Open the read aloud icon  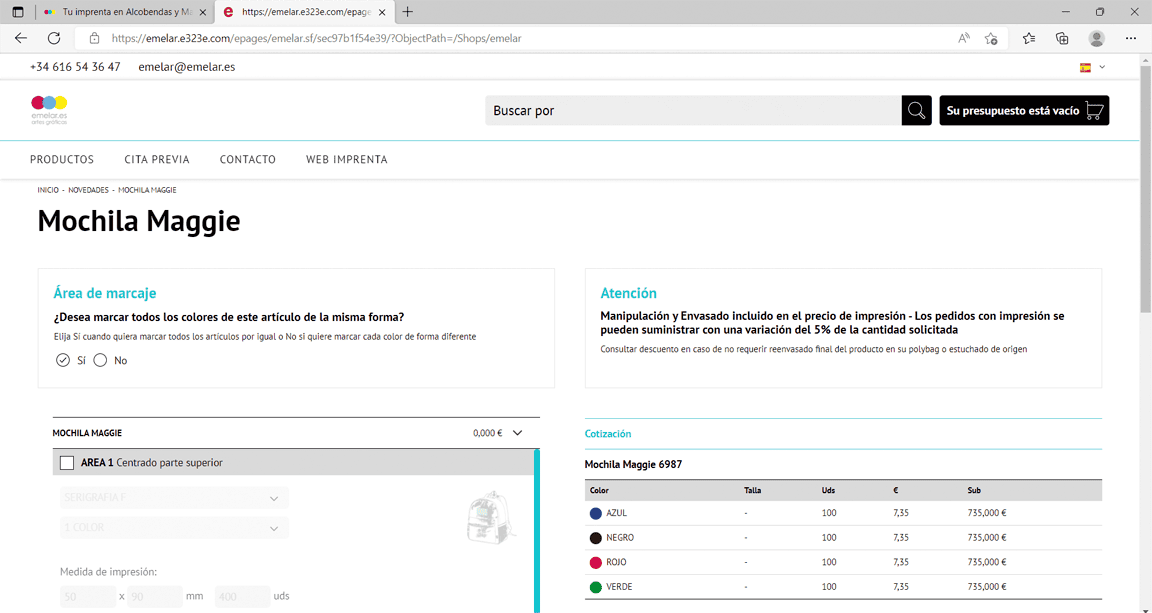pos(964,38)
